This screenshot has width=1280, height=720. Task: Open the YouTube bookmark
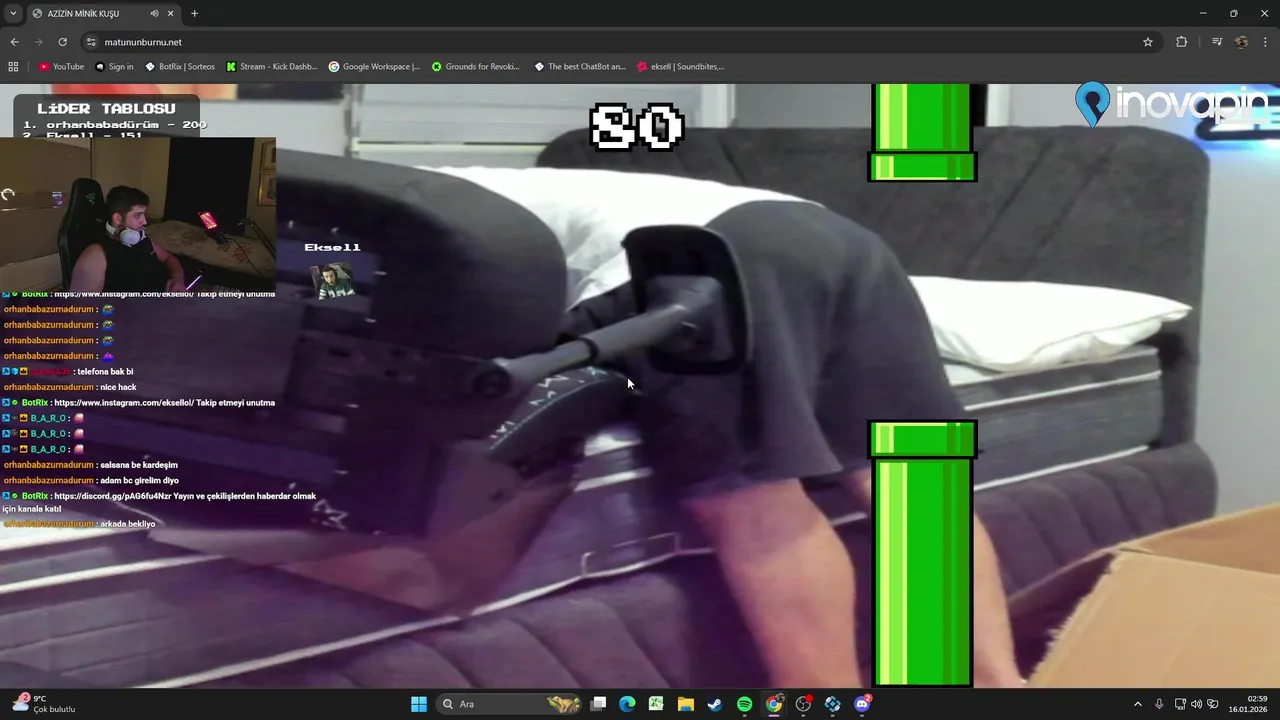tap(61, 66)
